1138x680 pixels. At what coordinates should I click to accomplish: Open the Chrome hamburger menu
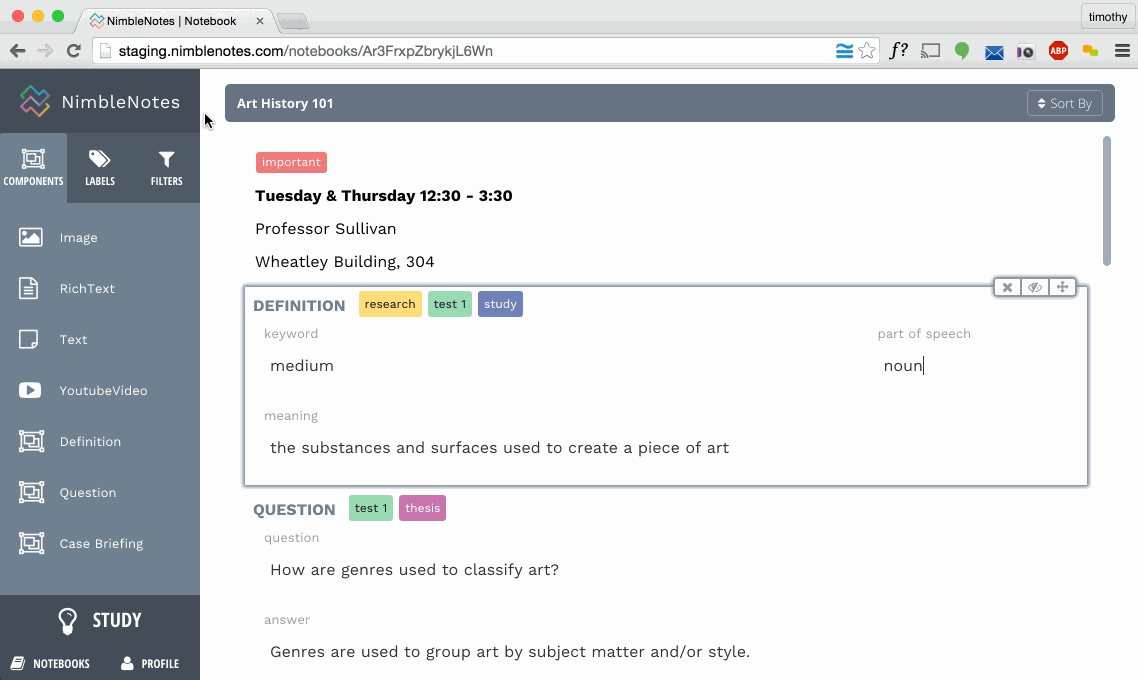tap(1122, 51)
